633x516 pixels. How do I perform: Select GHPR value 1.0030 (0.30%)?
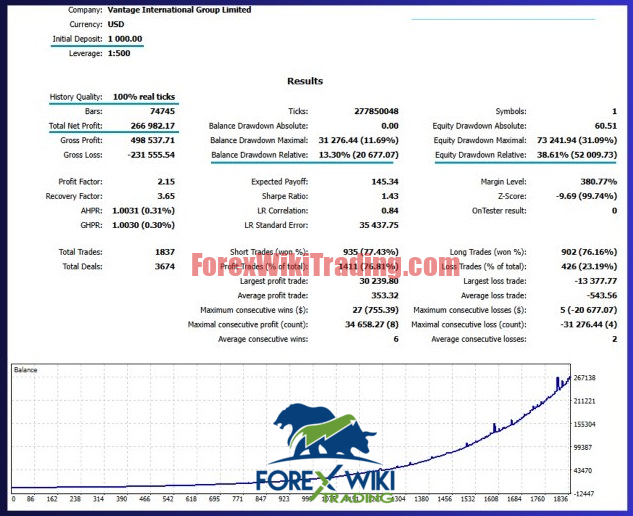click(143, 225)
